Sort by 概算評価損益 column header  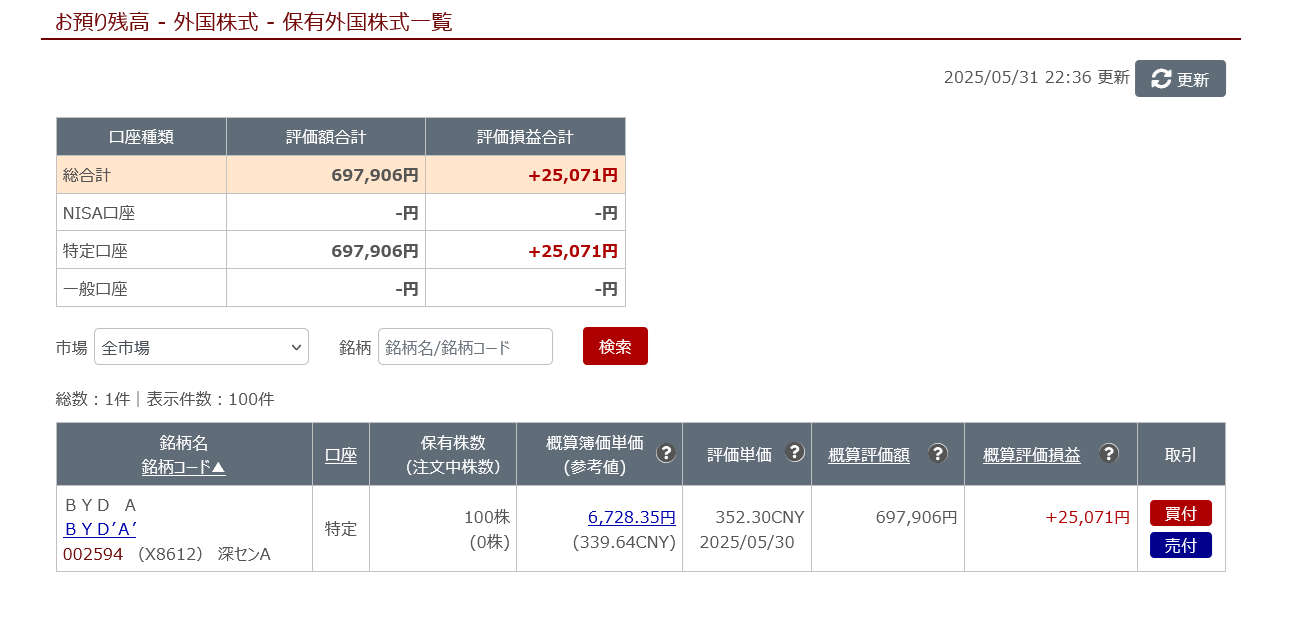[1032, 455]
